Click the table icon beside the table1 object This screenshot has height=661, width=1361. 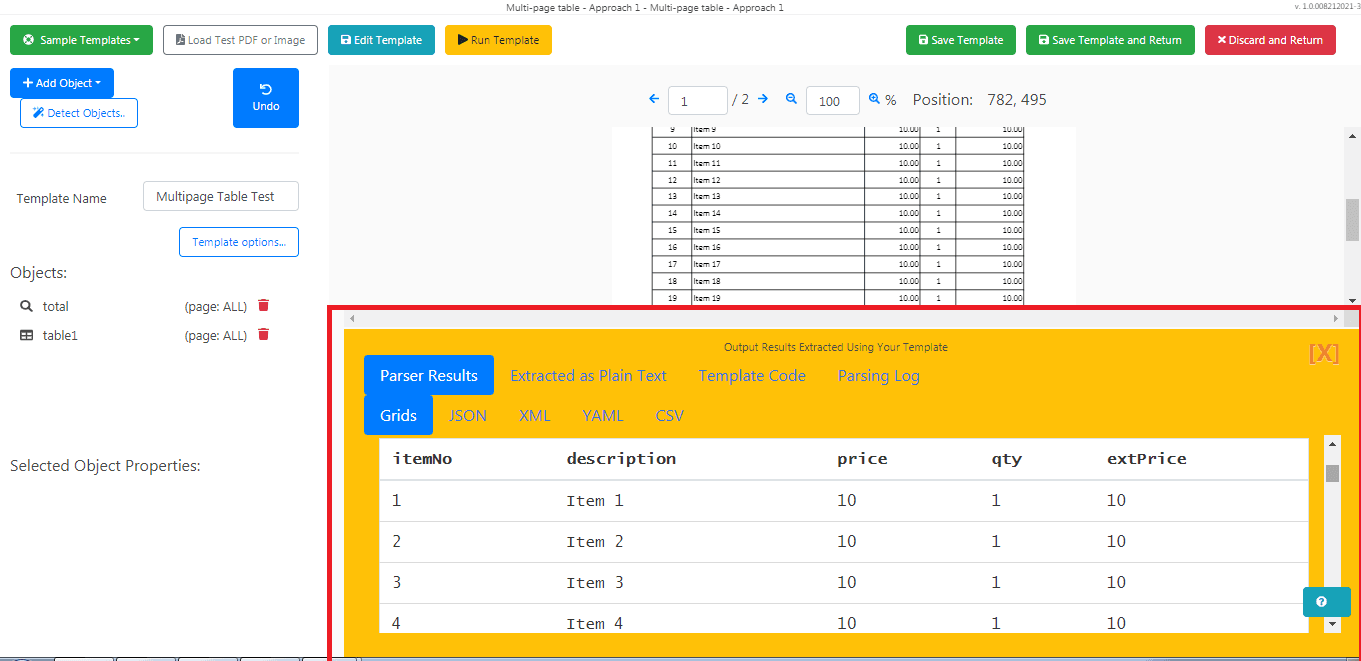coord(26,335)
